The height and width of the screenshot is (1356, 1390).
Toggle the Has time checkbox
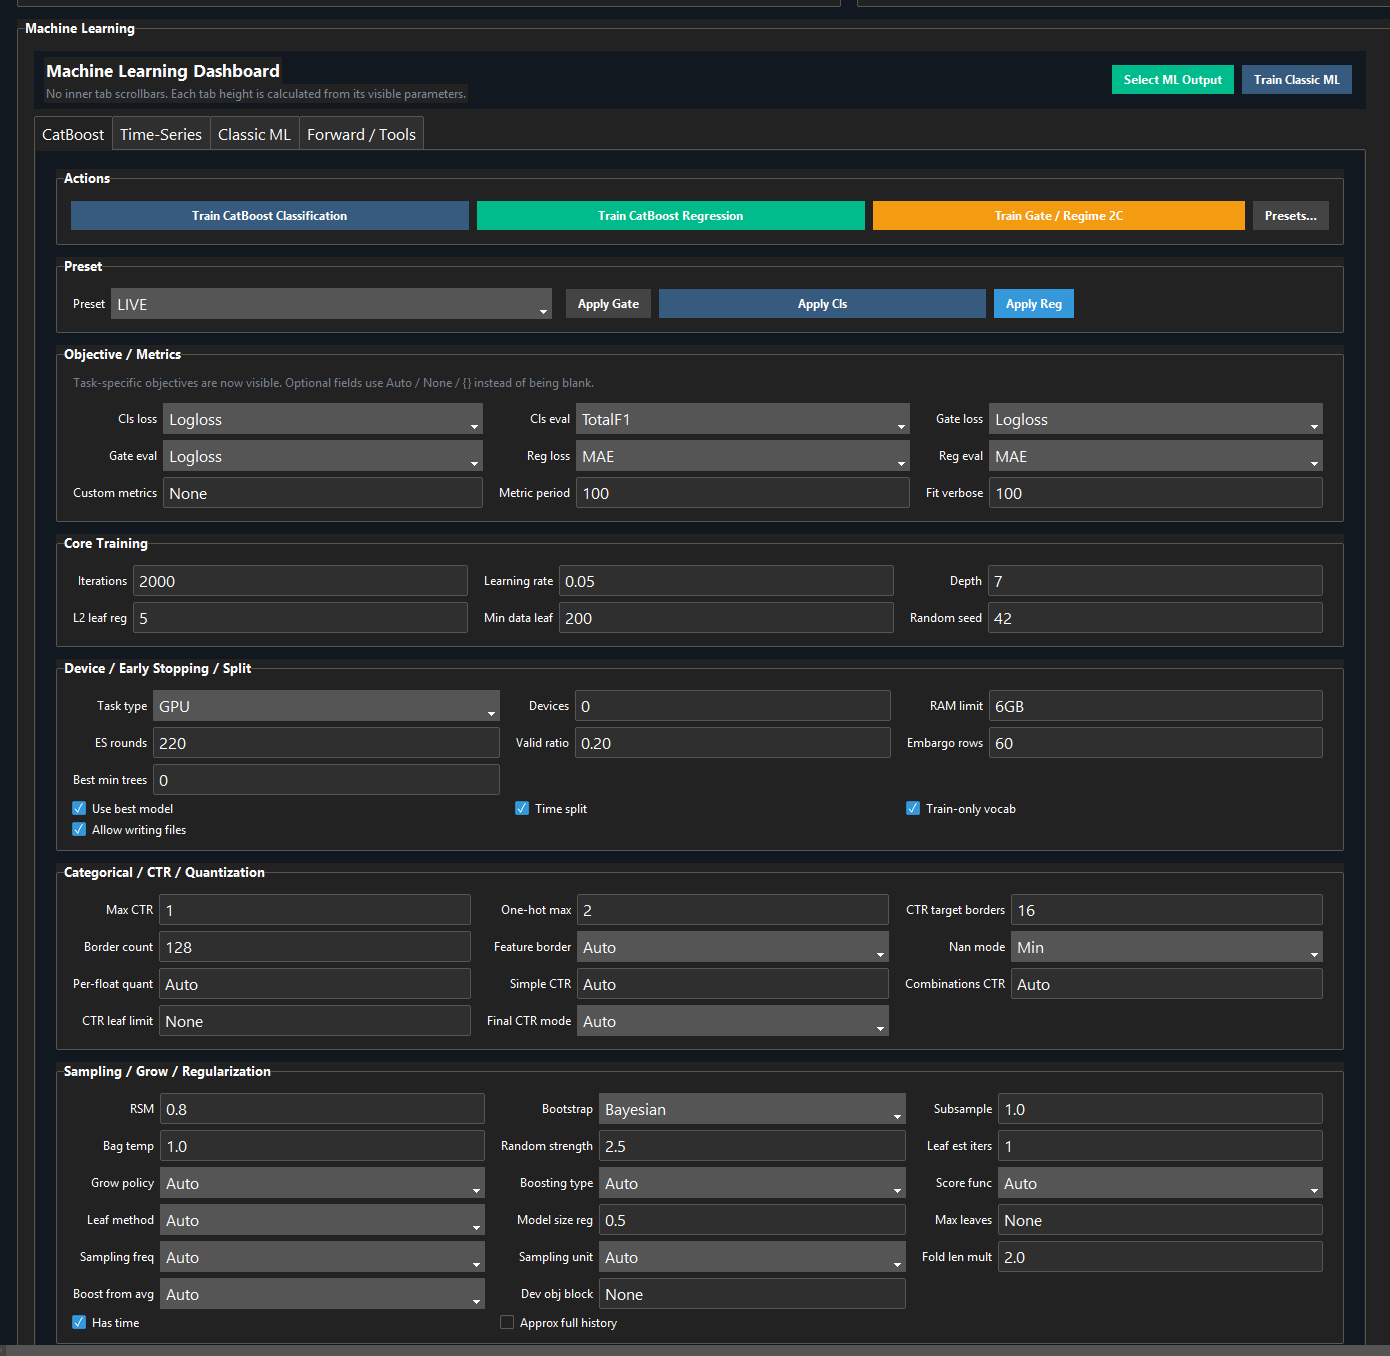coord(79,1322)
